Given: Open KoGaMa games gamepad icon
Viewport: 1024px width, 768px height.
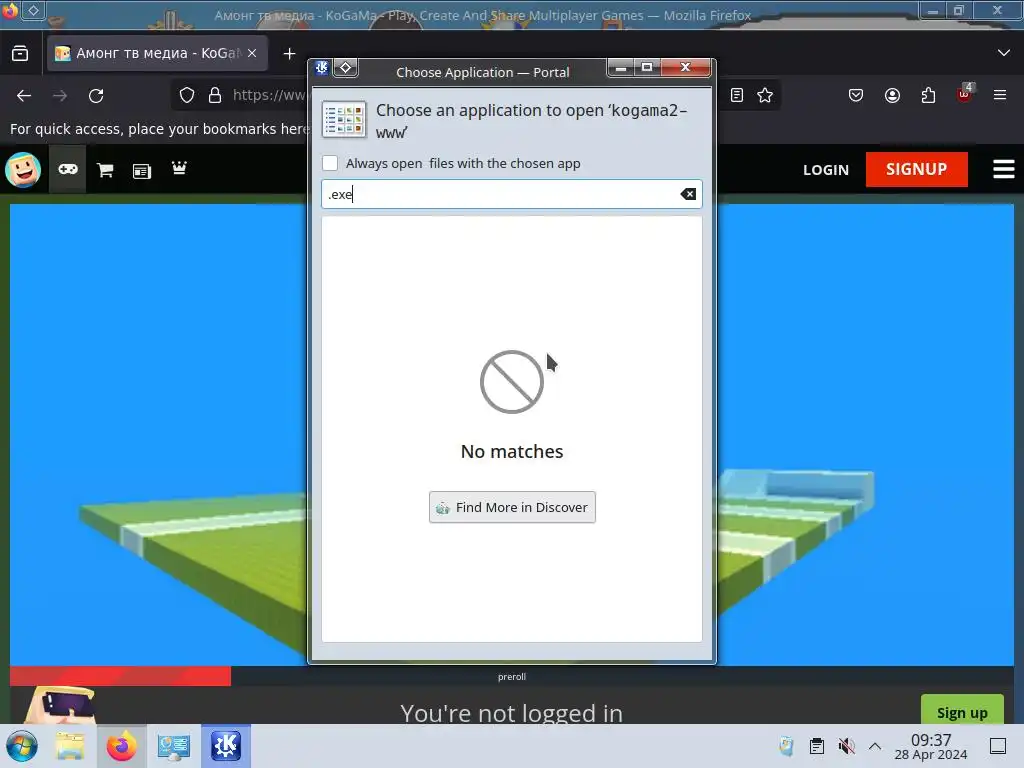Looking at the screenshot, I should click(68, 170).
